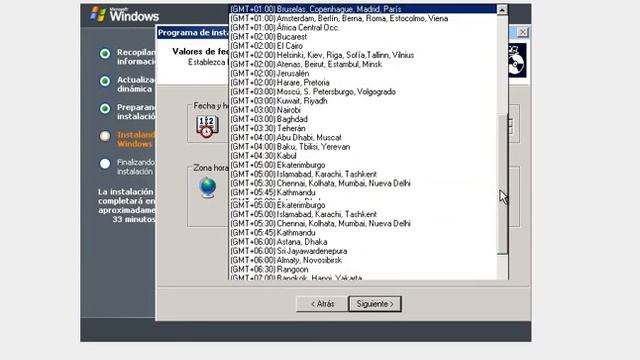Pick the Nairobi time zone
Screen dimensions: 640x360
(362, 110)
